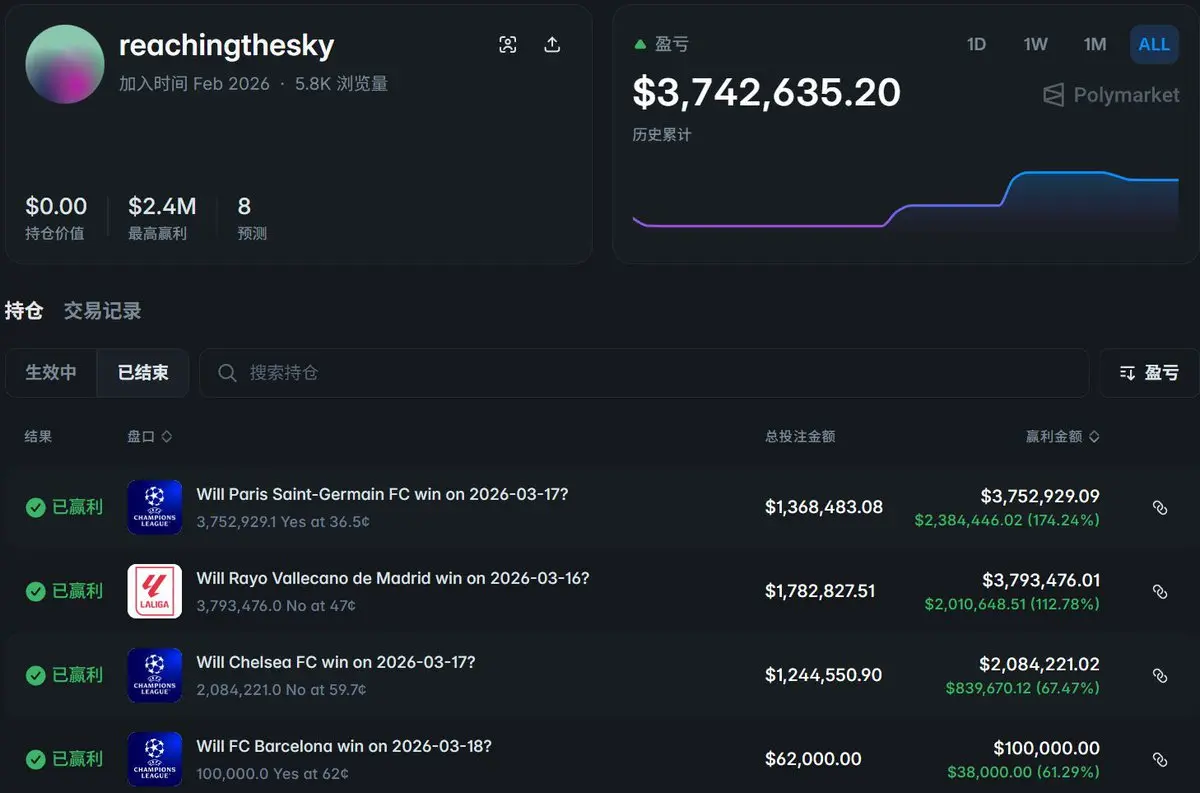Viewport: 1200px width, 793px height.
Task: Click the $839,670.12 (67.47%) profit
Action: (x=1023, y=688)
